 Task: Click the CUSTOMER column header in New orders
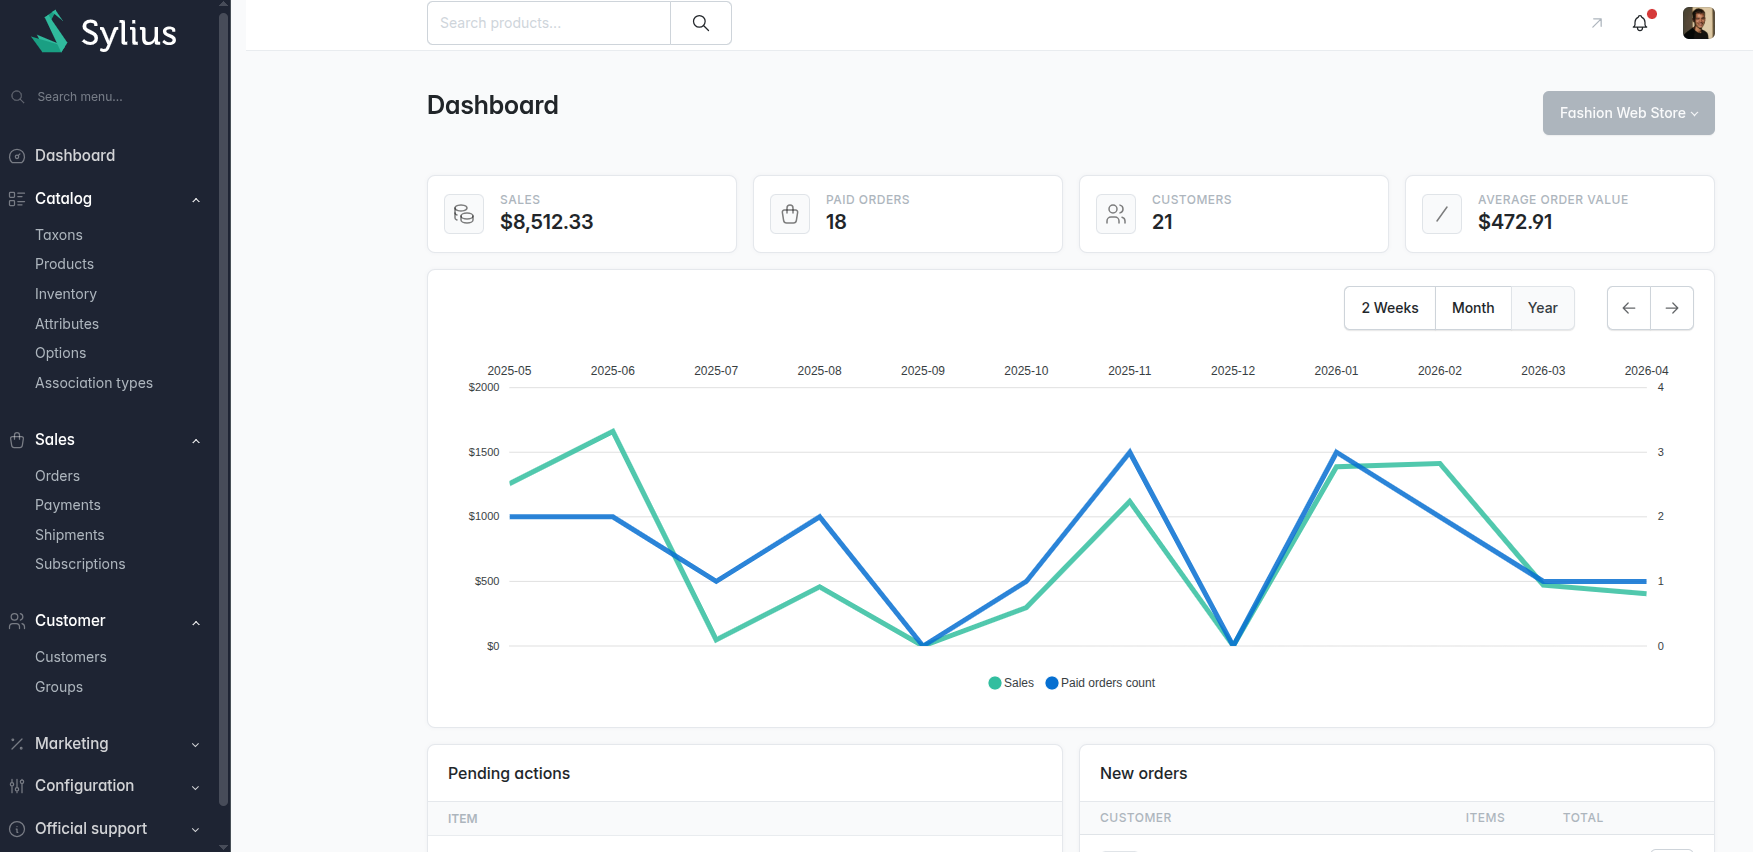(x=1135, y=818)
